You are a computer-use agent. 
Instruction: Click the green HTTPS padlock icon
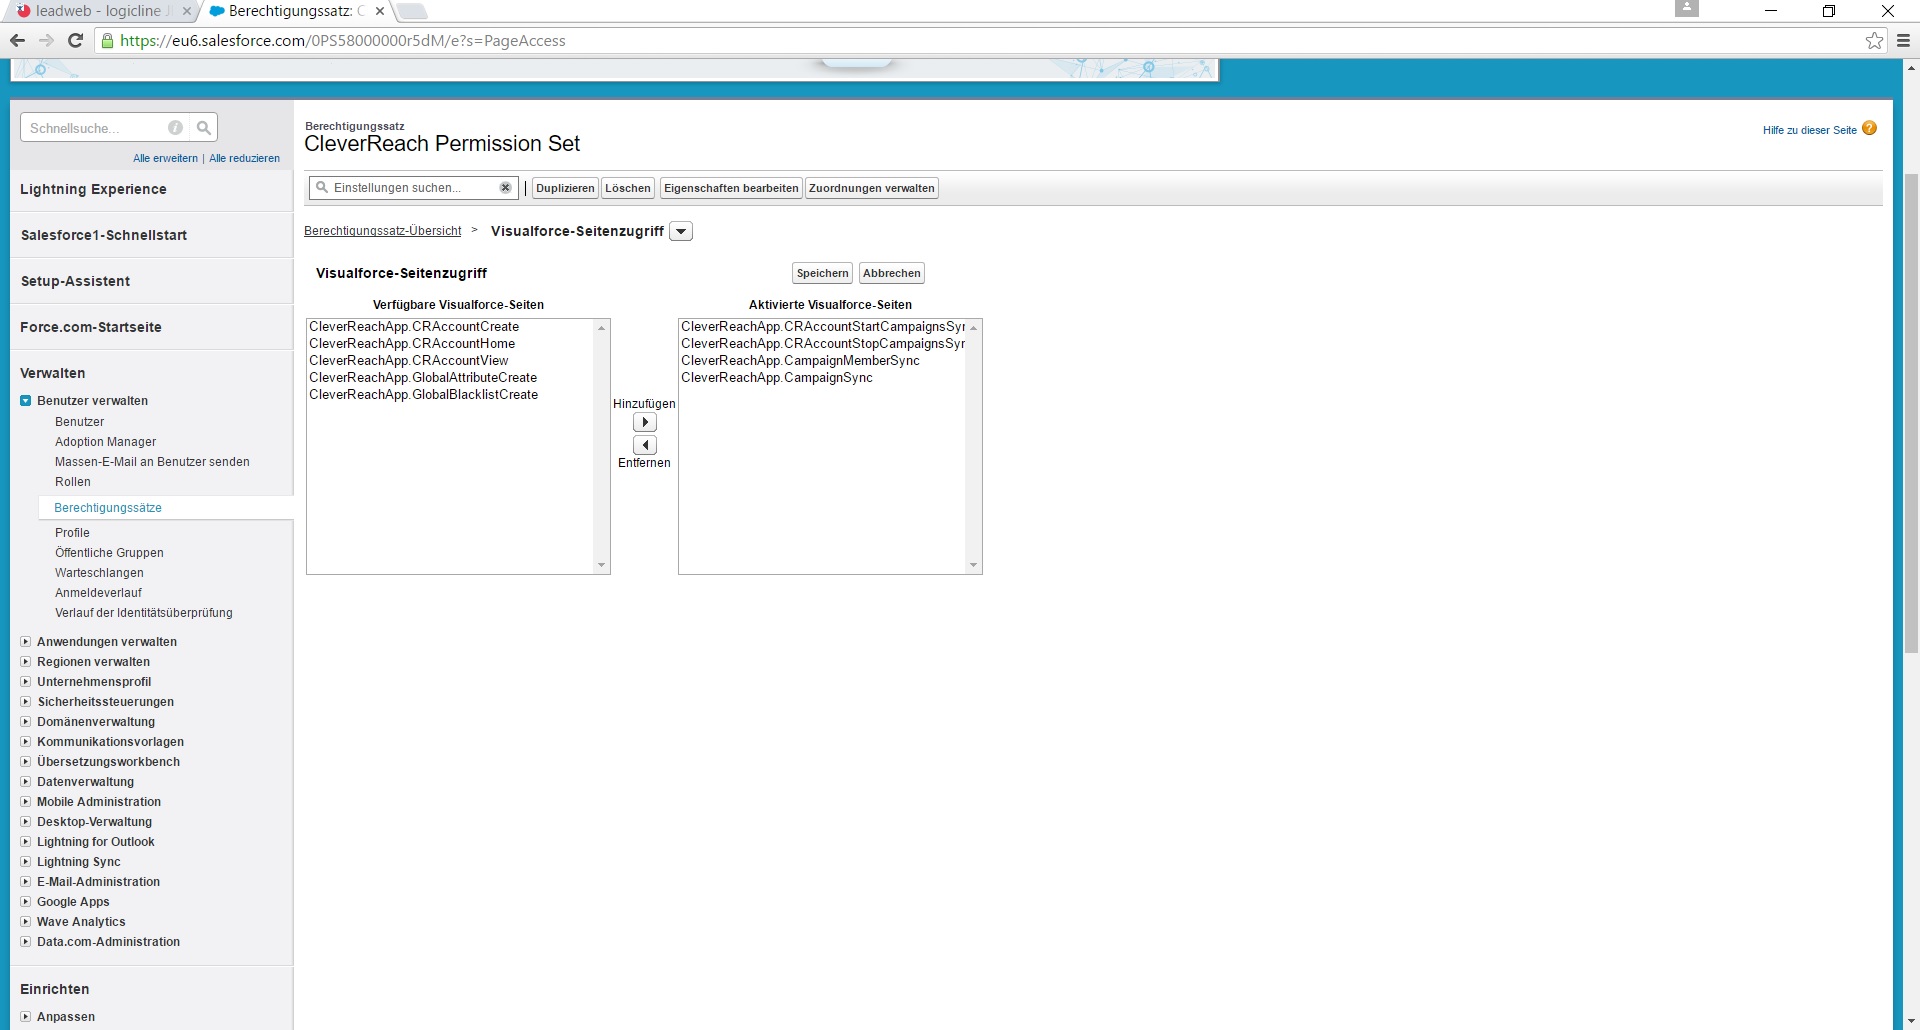[x=108, y=41]
